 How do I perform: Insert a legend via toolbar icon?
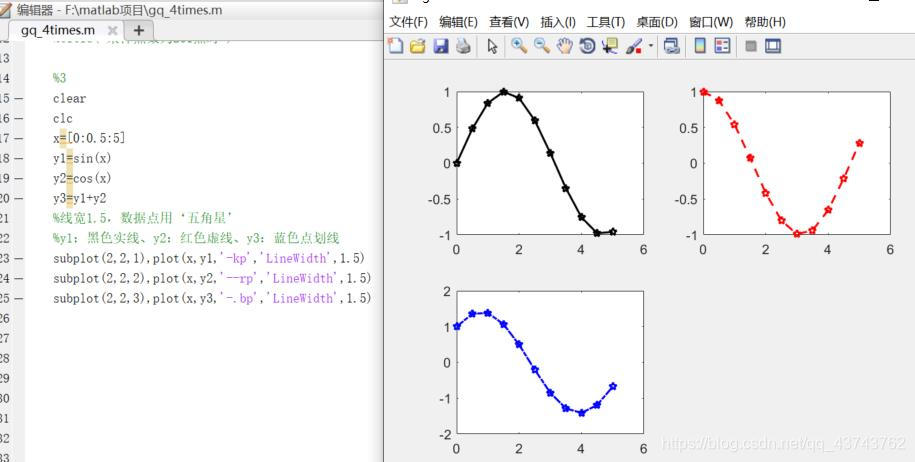tap(722, 46)
